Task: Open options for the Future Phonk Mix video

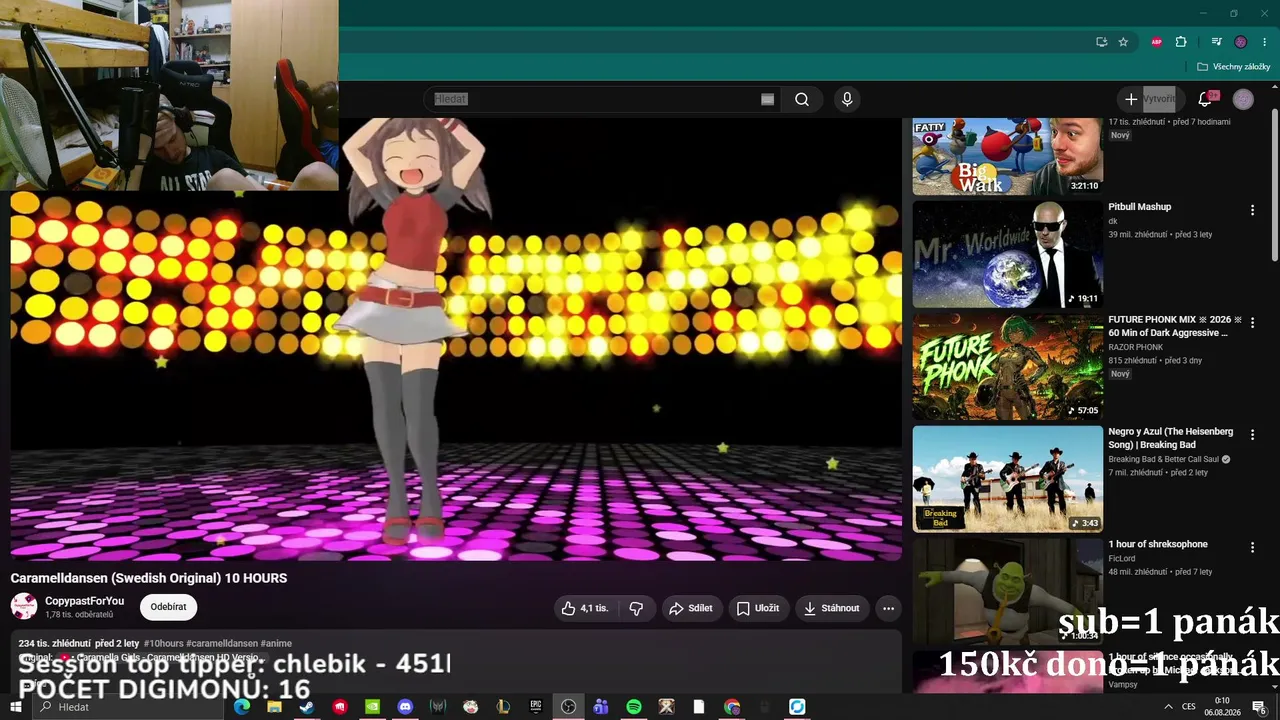Action: click(x=1252, y=323)
